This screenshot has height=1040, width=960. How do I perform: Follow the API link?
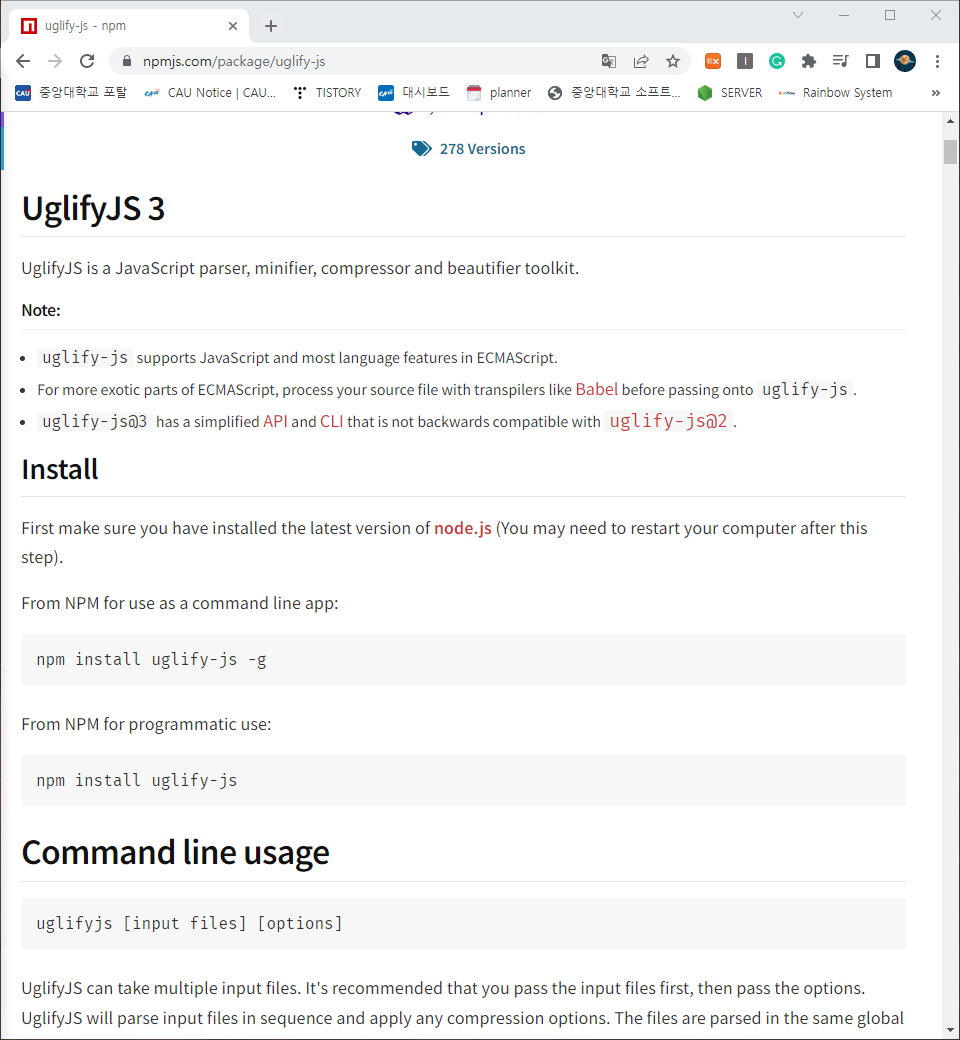pyautogui.click(x=275, y=421)
